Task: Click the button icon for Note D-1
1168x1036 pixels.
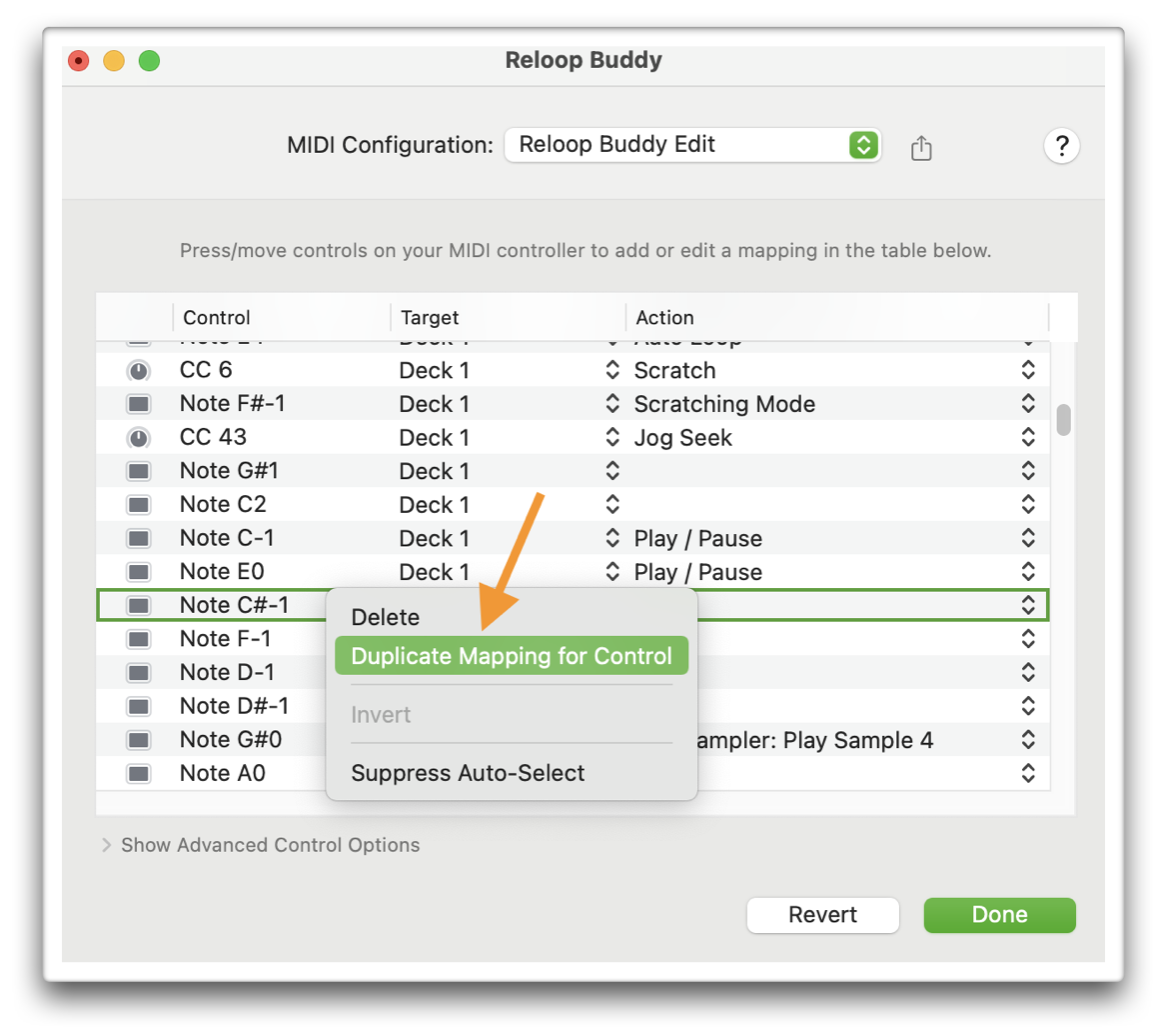Action: click(x=139, y=673)
